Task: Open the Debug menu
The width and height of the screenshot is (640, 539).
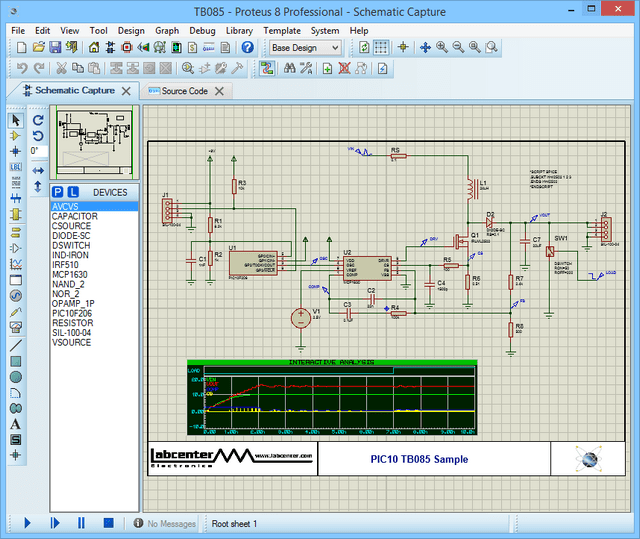Action: coord(202,31)
